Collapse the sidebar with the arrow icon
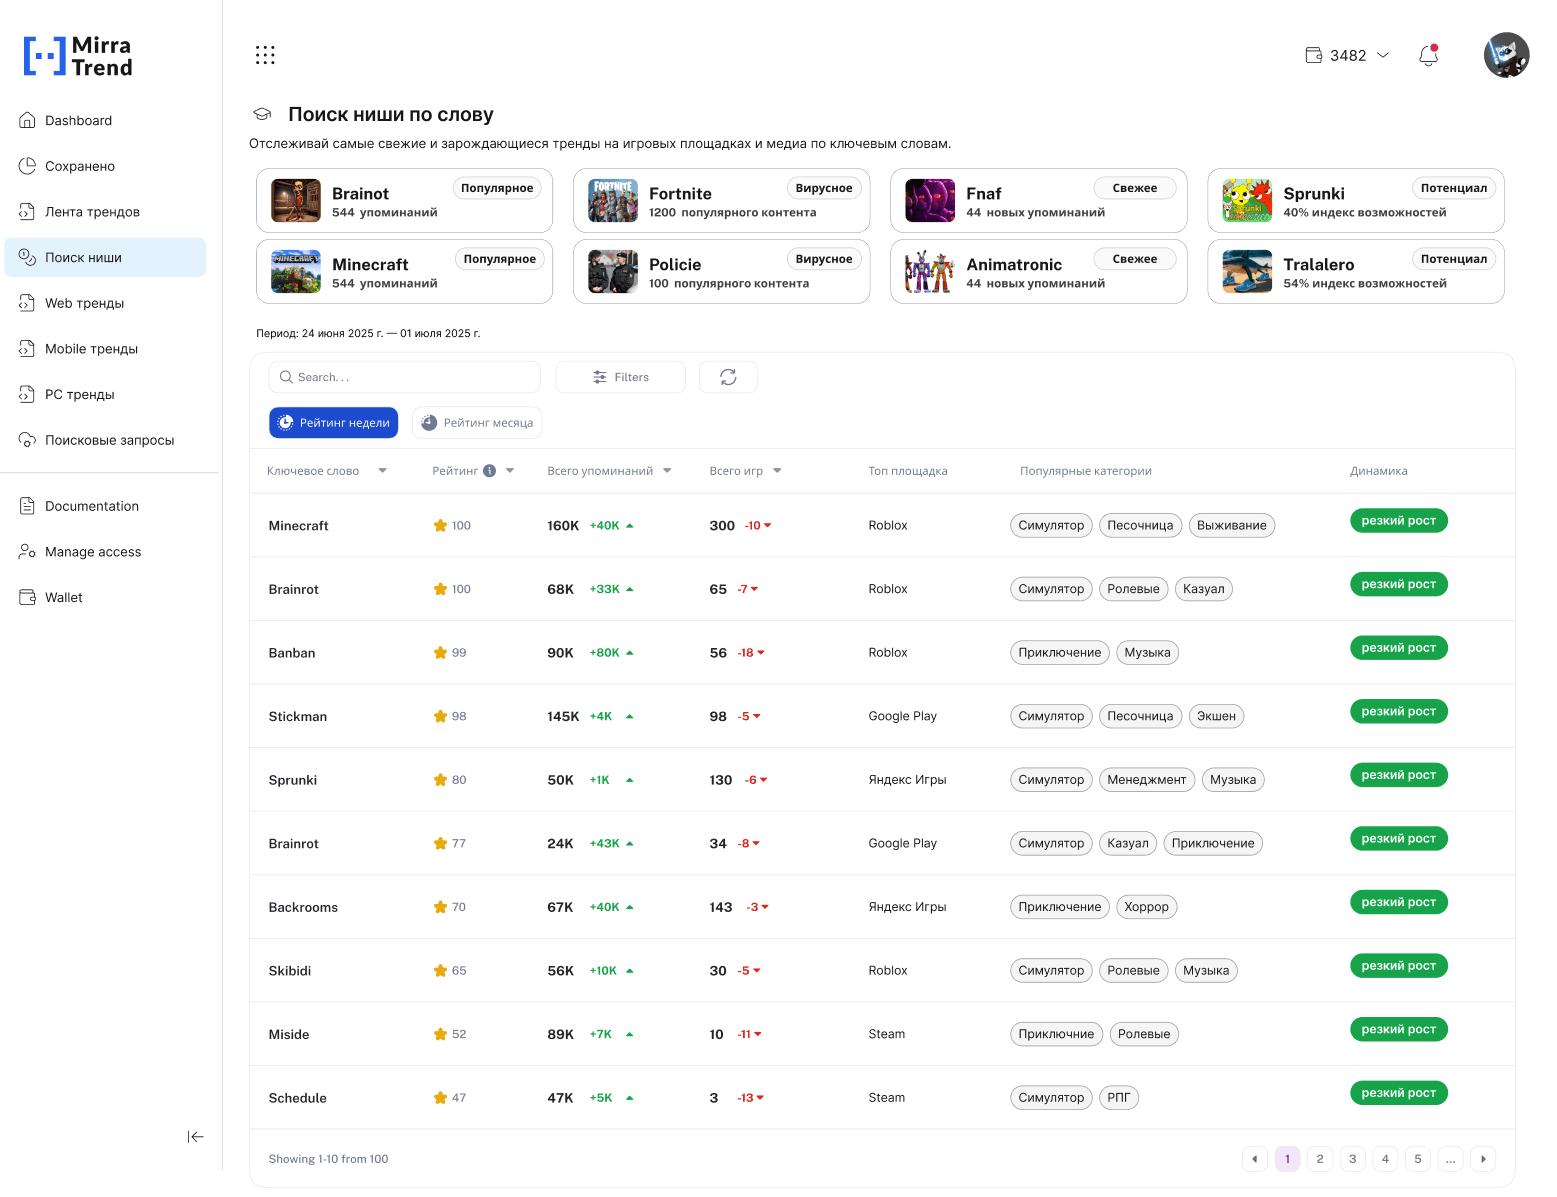1557x1197 pixels. click(195, 1137)
